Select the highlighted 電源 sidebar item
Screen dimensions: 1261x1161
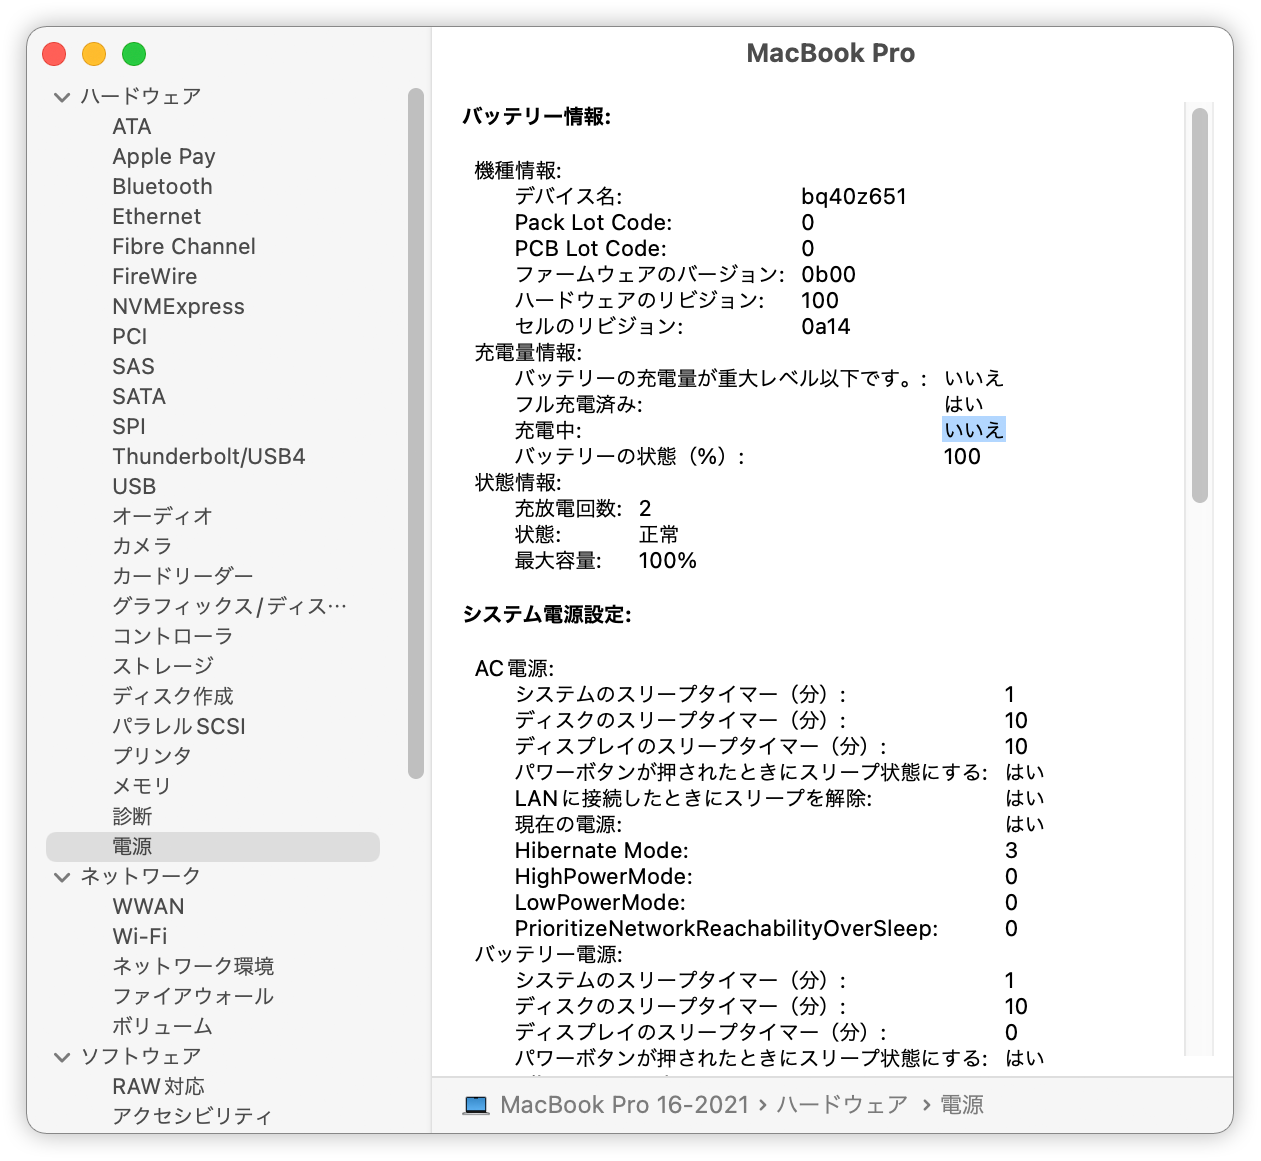213,847
